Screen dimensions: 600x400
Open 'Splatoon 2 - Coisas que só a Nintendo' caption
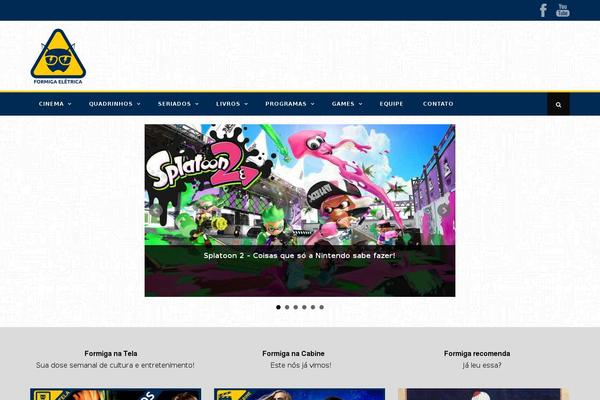[x=299, y=255]
